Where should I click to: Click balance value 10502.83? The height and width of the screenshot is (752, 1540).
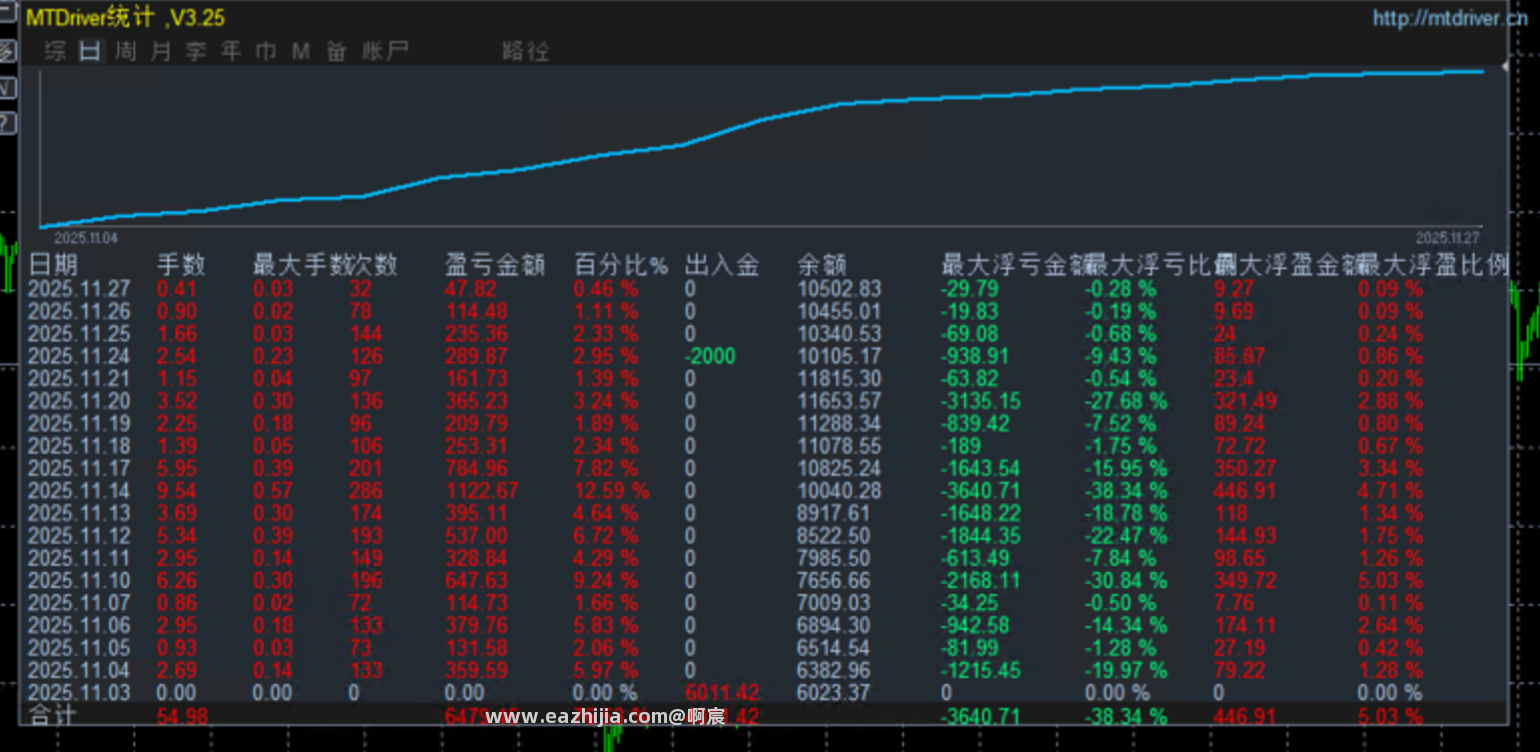click(x=839, y=289)
